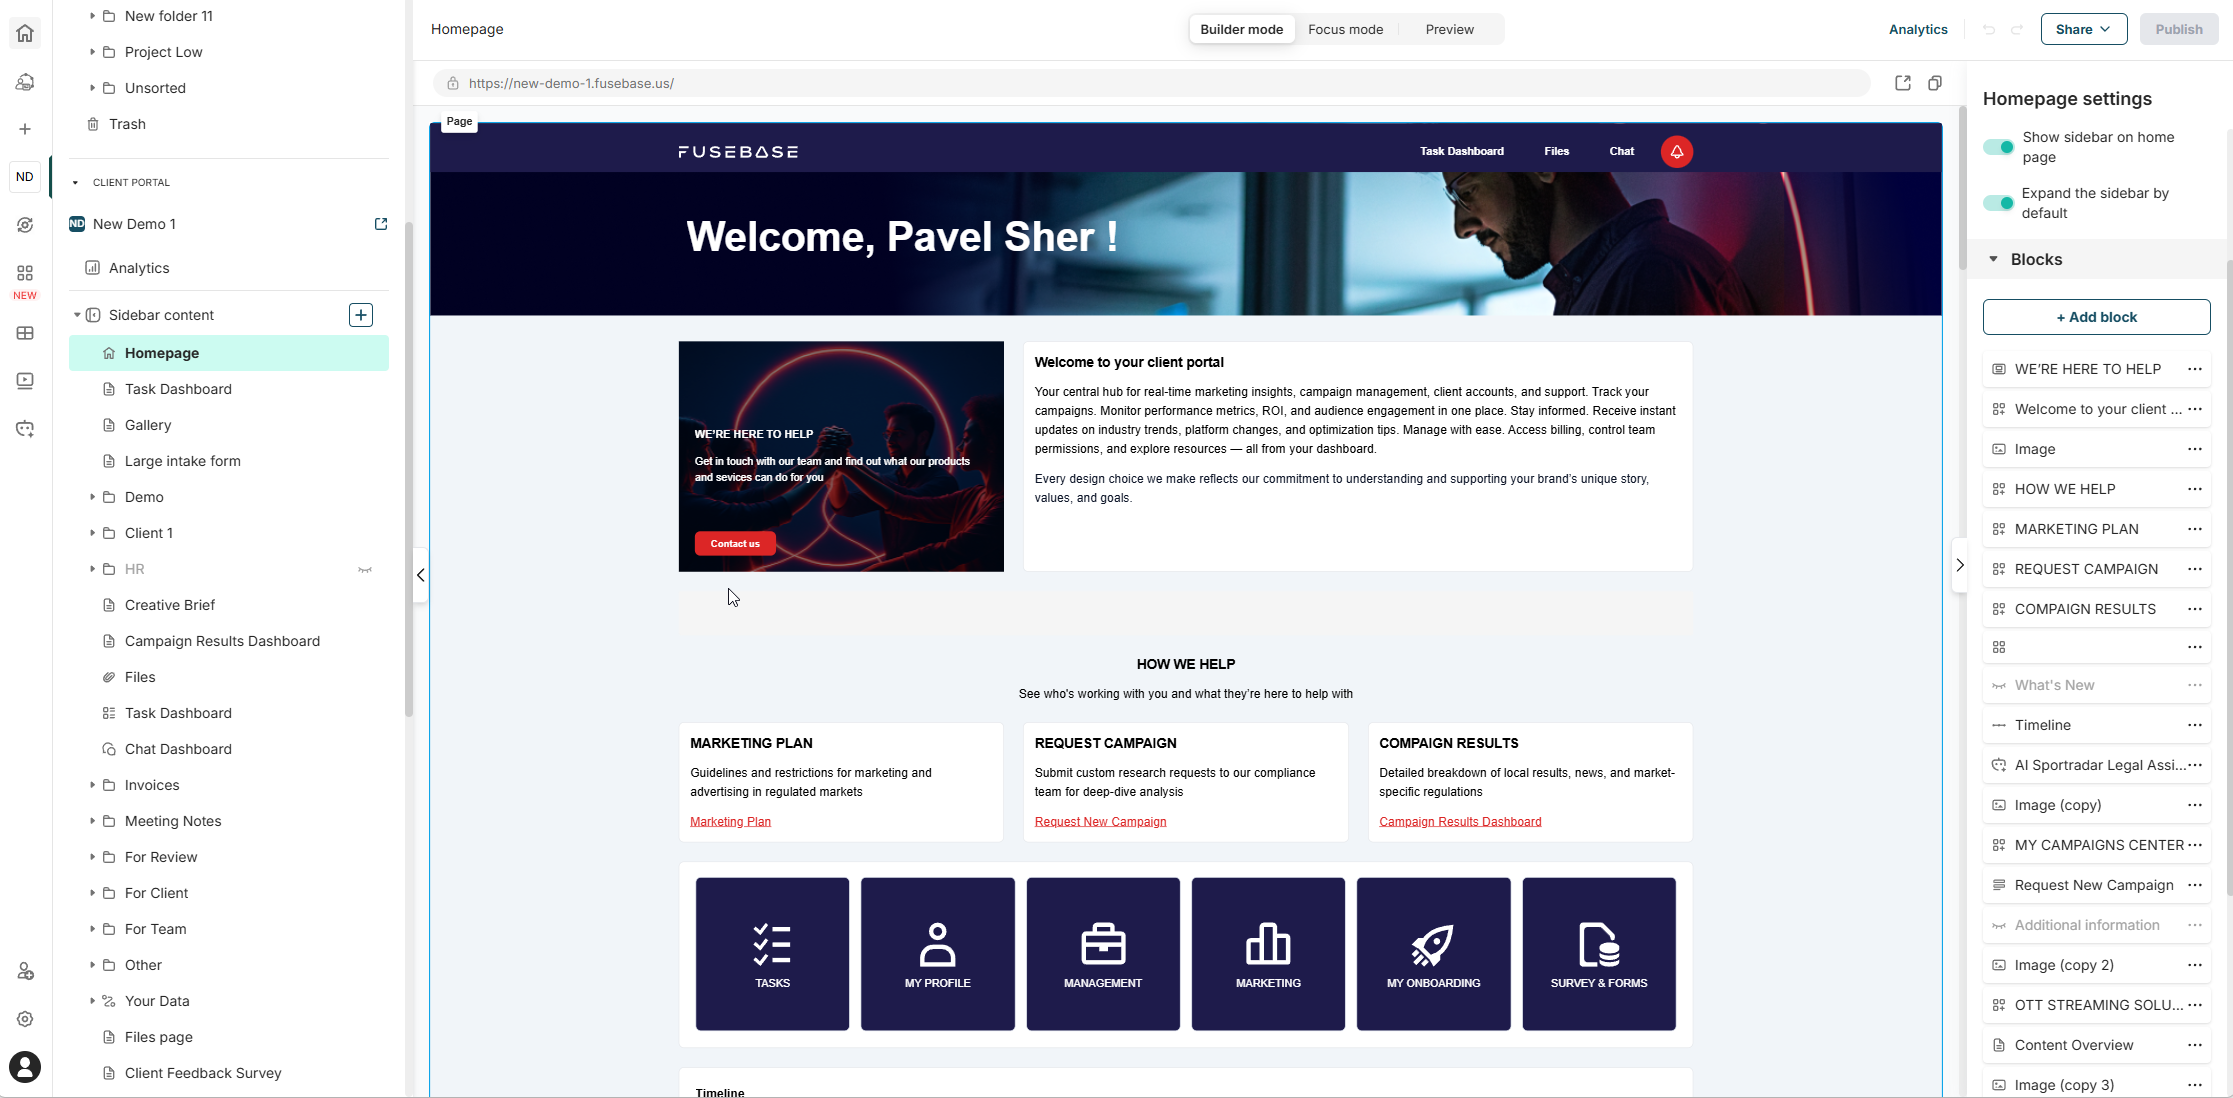2233x1098 pixels.
Task: Click the Publish button
Action: [2178, 29]
